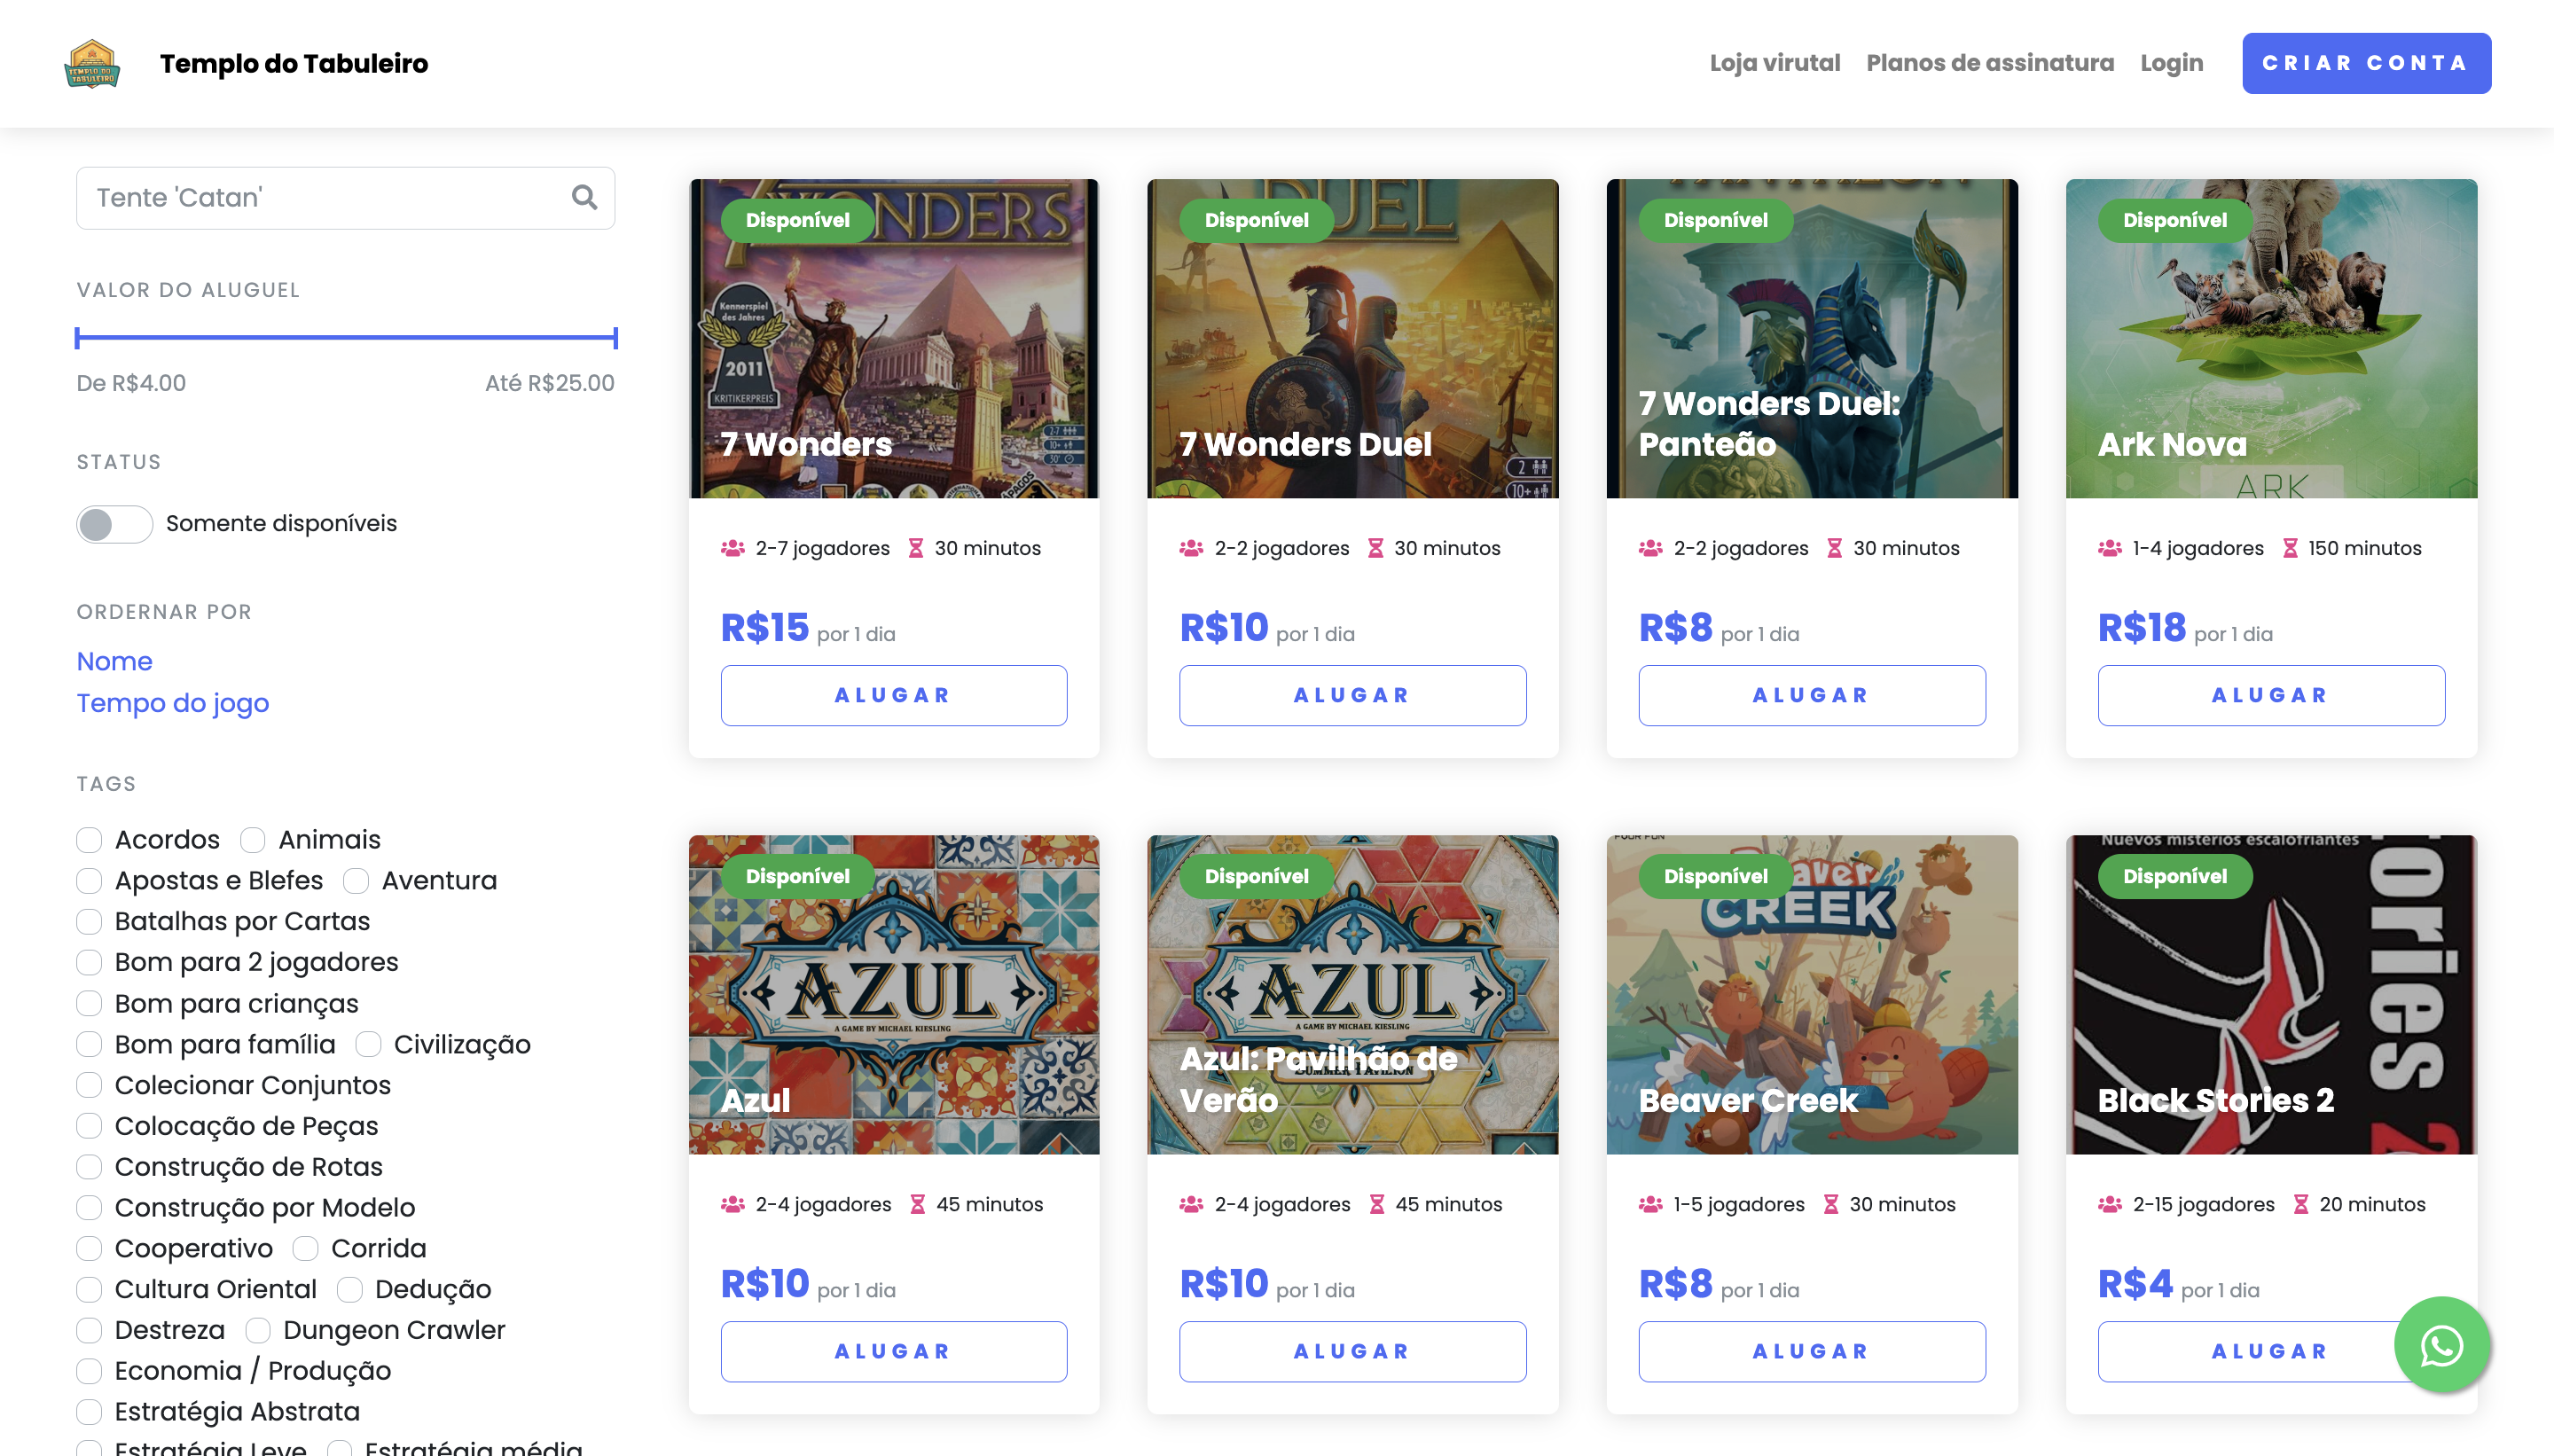This screenshot has height=1456, width=2554.
Task: Check the Aventura tag checkbox
Action: coord(356,880)
